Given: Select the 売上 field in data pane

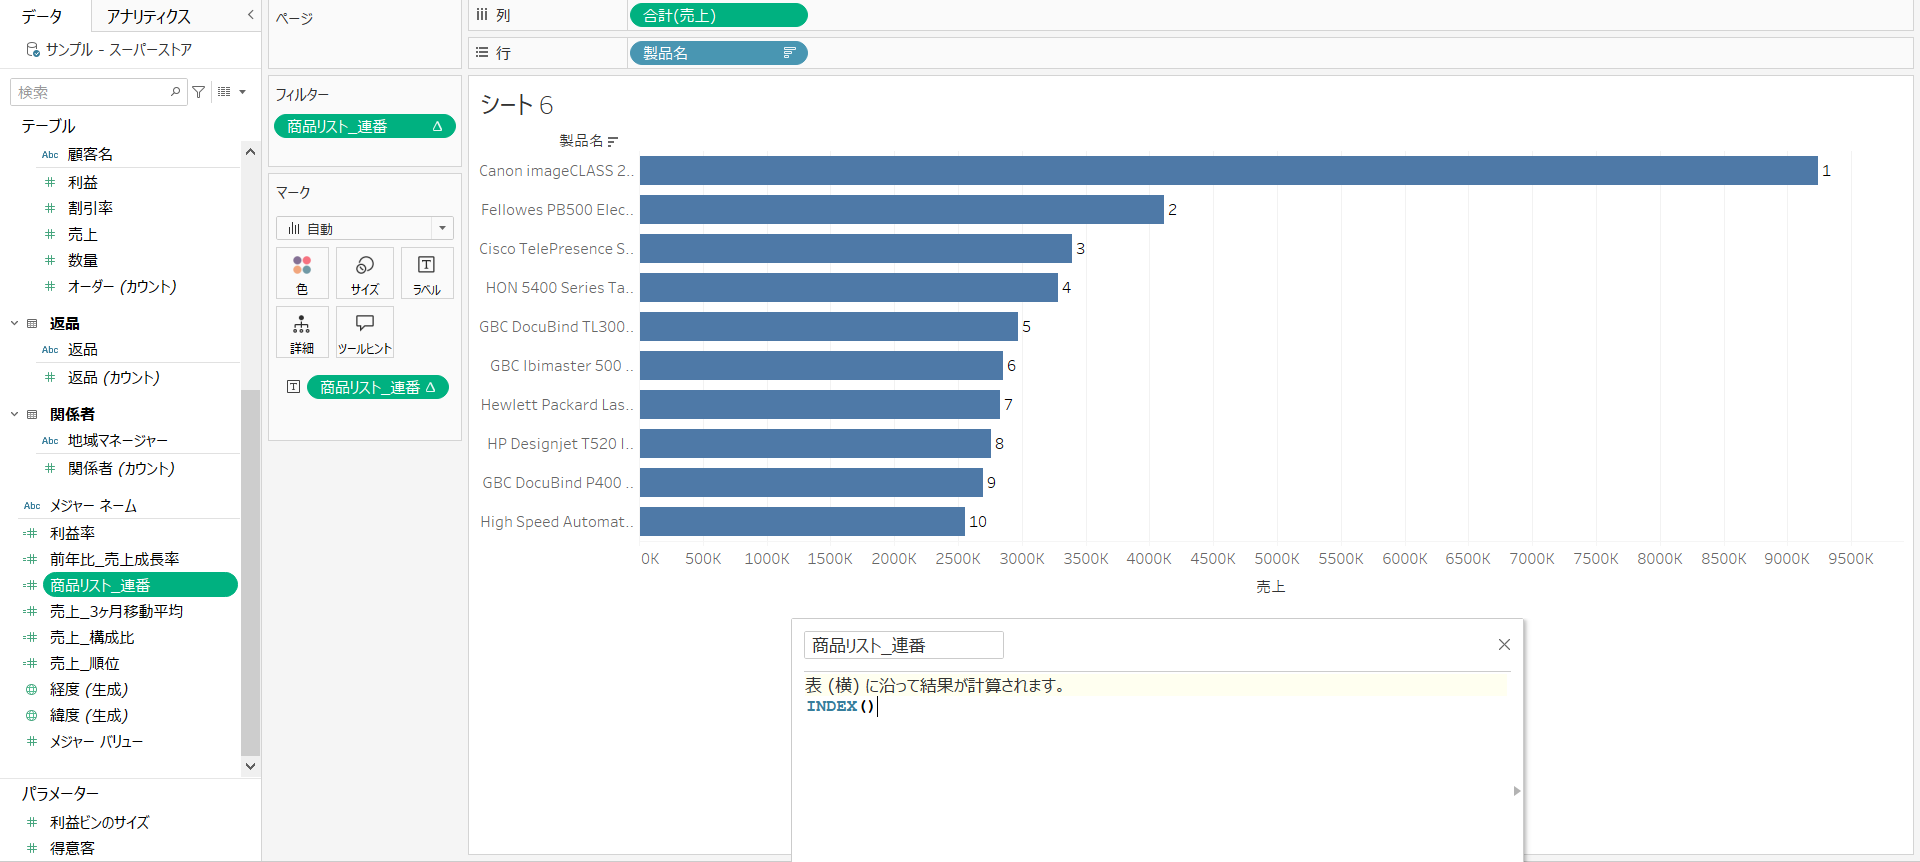Looking at the screenshot, I should (83, 234).
